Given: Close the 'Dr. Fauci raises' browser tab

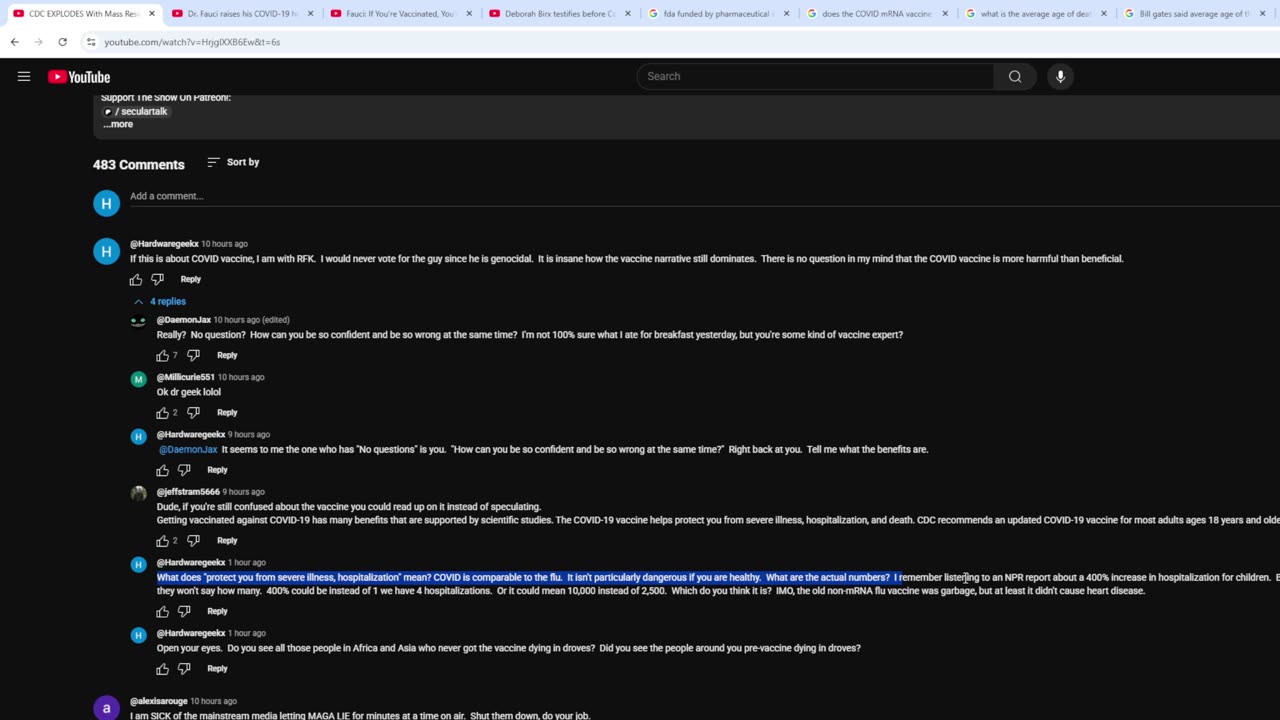Looking at the screenshot, I should point(311,14).
